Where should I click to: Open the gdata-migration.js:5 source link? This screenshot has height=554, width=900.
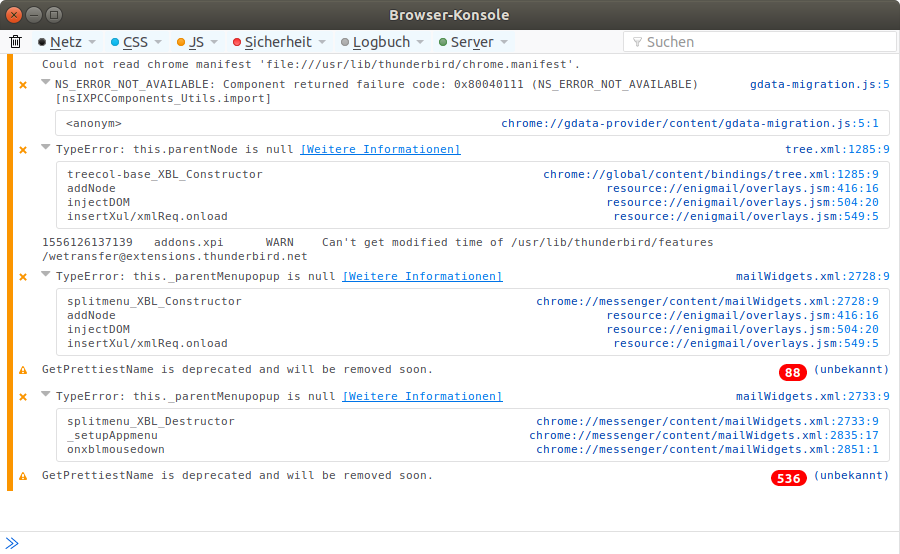[x=819, y=84]
